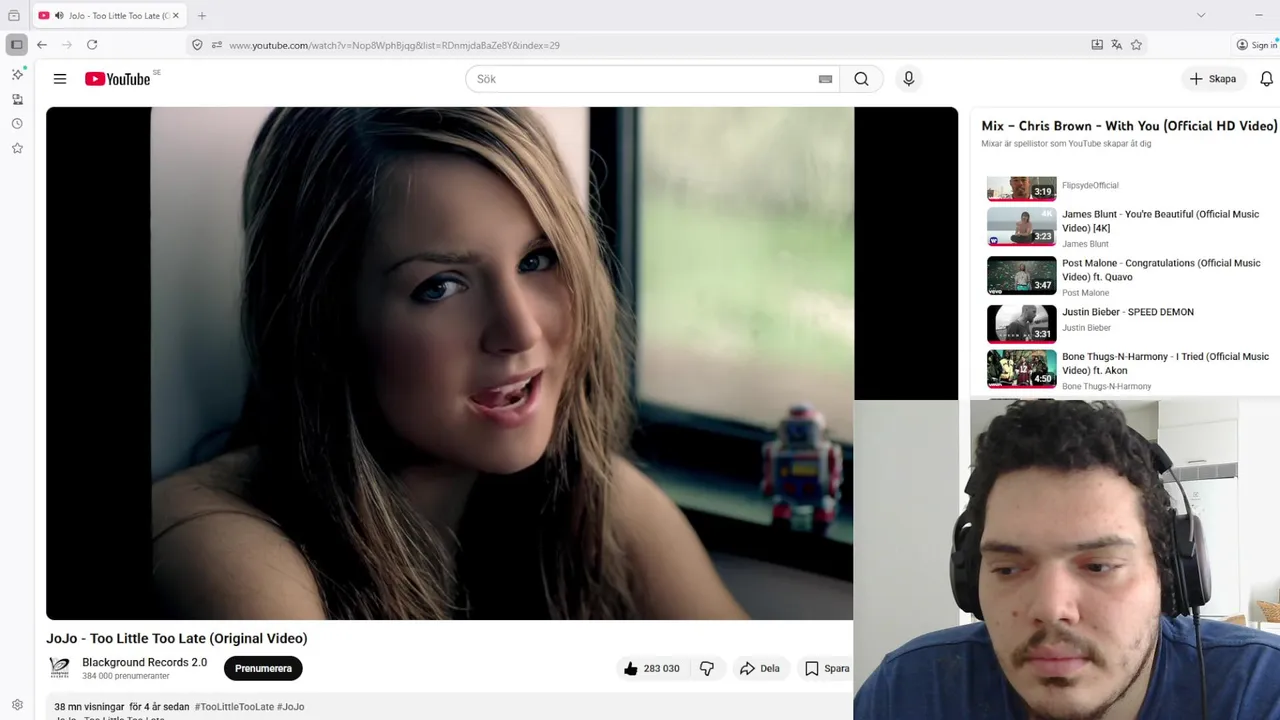Open Blackground Records 2.0 channel link

tap(145, 662)
